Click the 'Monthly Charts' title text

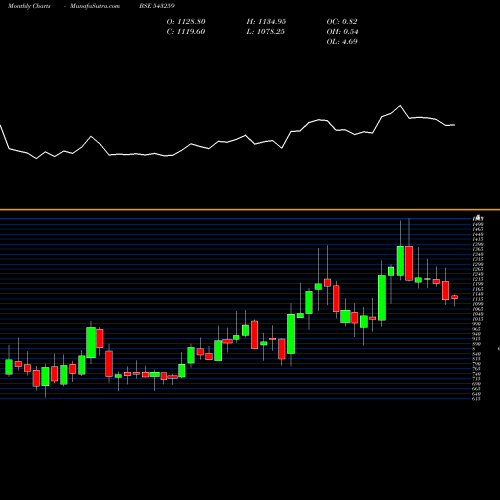click(x=29, y=6)
